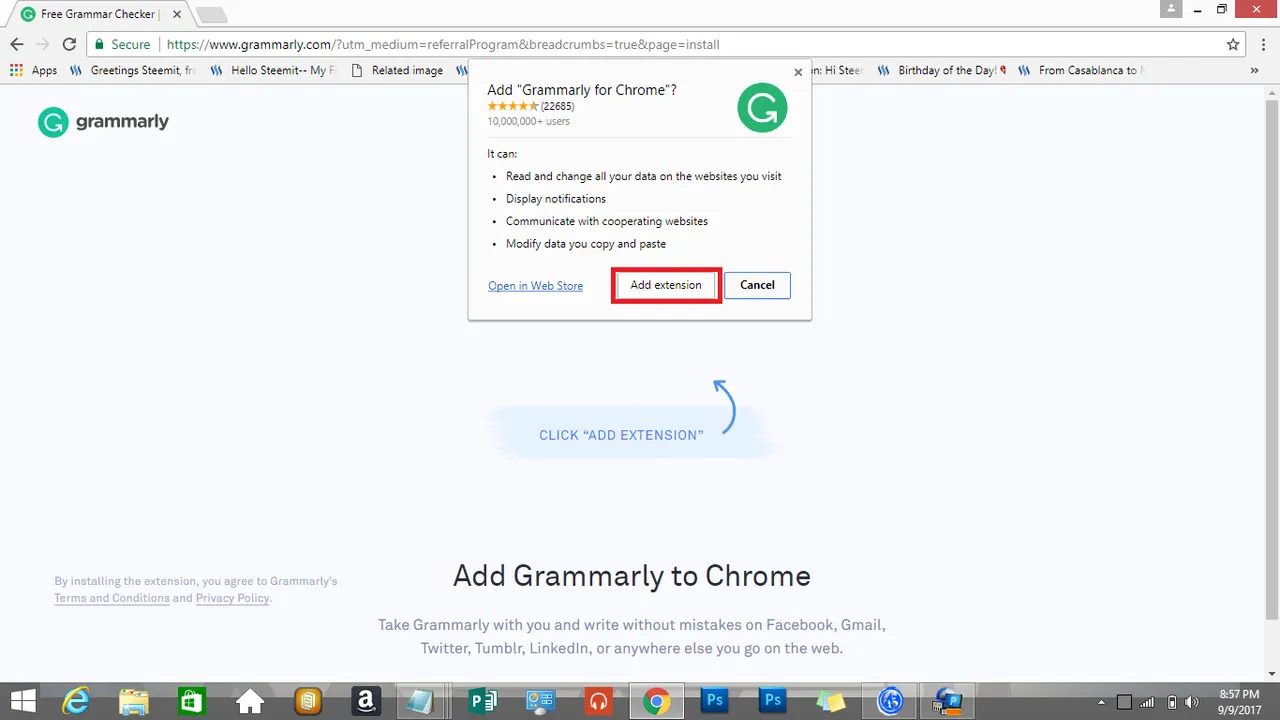Screen dimensions: 1280x720
Task: Click the grammarly logo on the page
Action: point(103,122)
